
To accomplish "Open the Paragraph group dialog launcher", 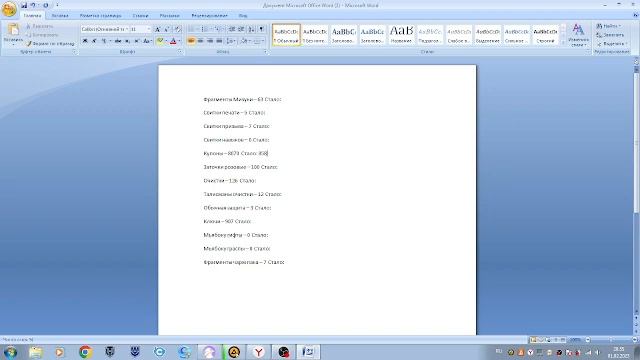I will click(266, 52).
